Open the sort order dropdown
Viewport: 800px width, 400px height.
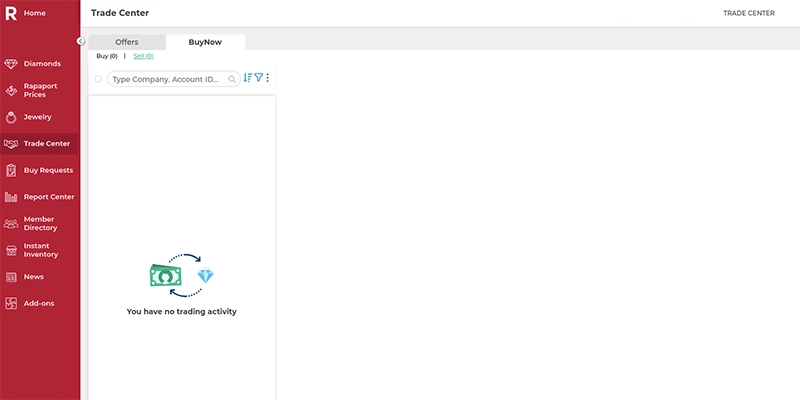click(x=248, y=78)
